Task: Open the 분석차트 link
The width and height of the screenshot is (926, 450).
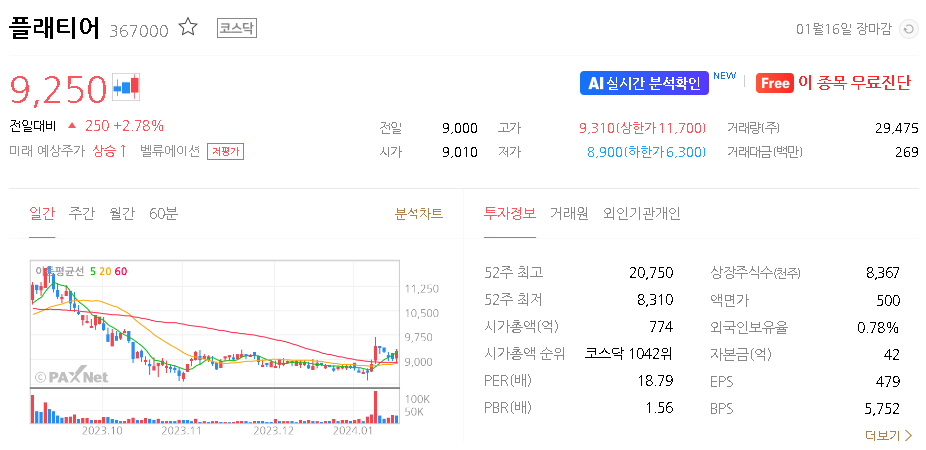Action: (x=419, y=213)
